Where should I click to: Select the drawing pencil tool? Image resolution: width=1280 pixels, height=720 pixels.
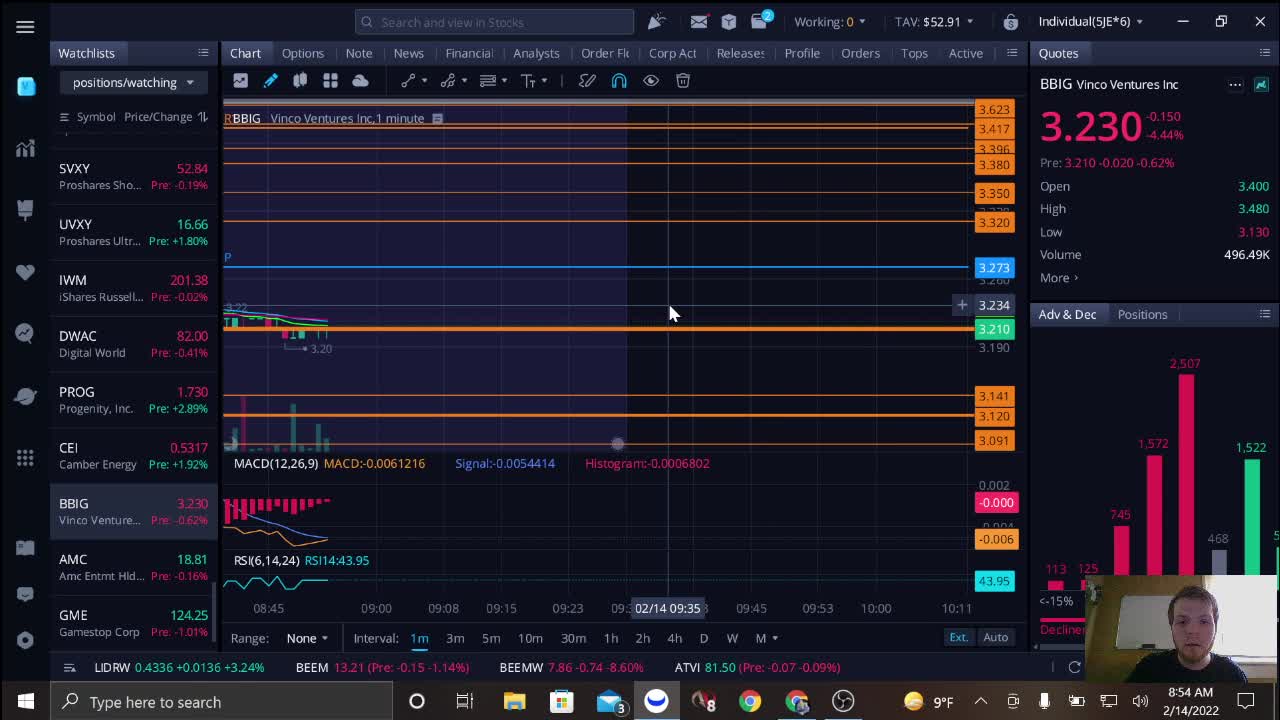[x=270, y=81]
